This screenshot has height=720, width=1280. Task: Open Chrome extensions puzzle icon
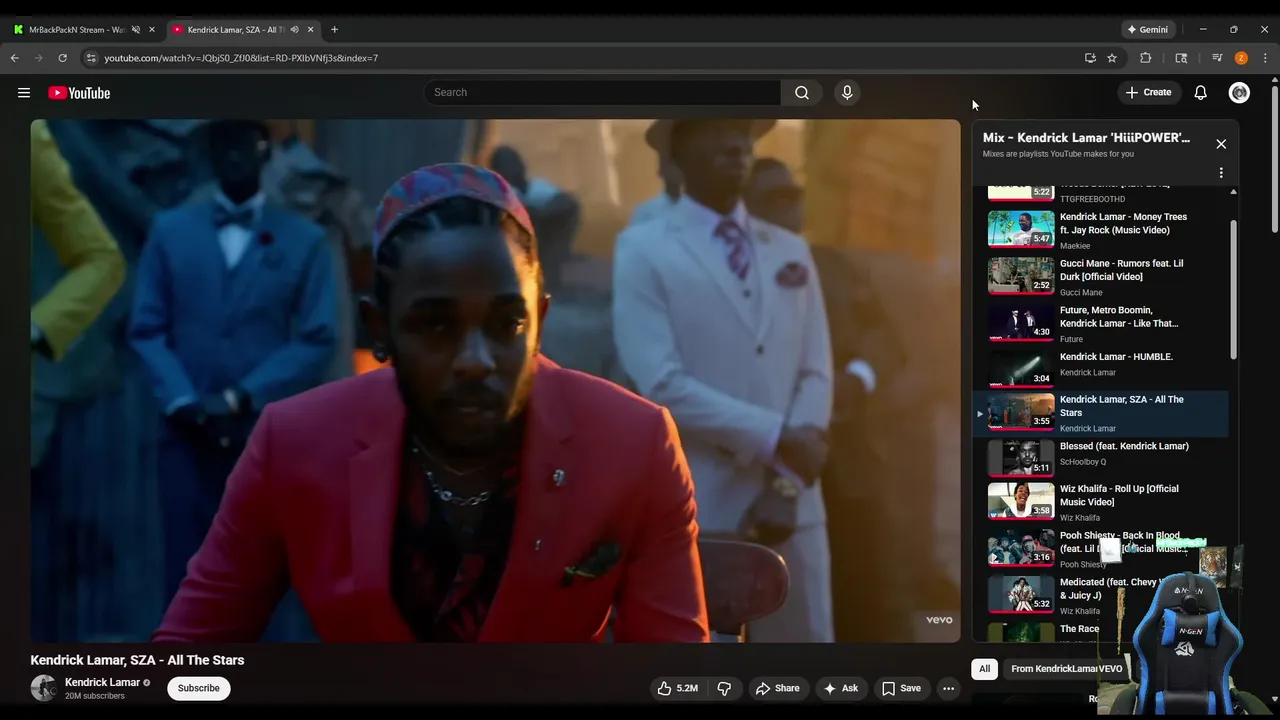(1146, 58)
